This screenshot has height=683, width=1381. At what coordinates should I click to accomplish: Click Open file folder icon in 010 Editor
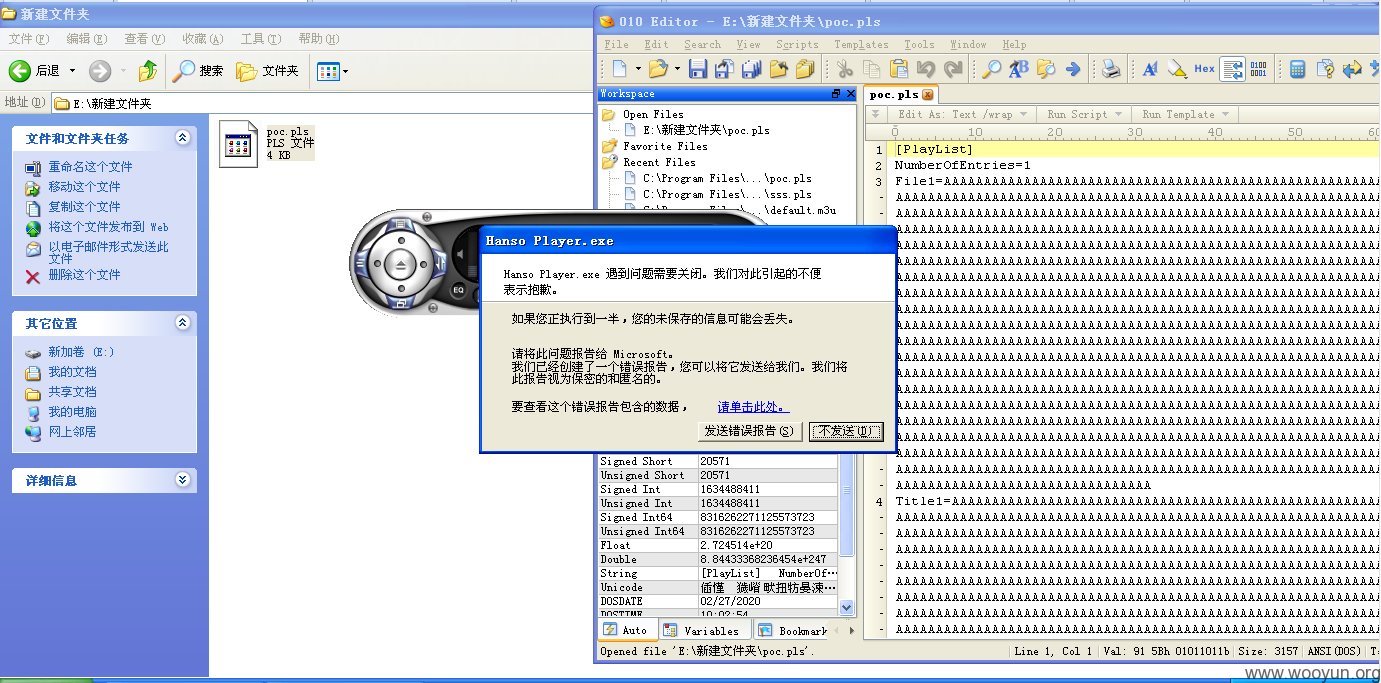tap(657, 69)
